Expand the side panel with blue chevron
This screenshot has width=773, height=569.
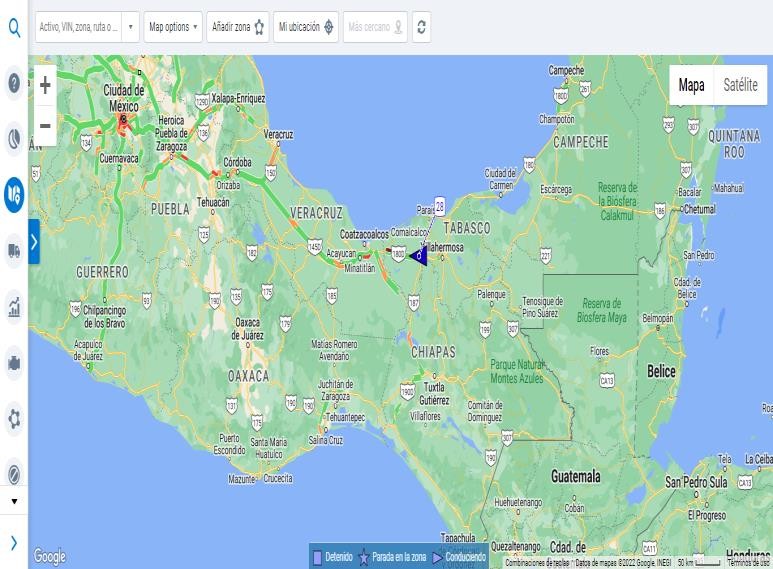[34, 242]
